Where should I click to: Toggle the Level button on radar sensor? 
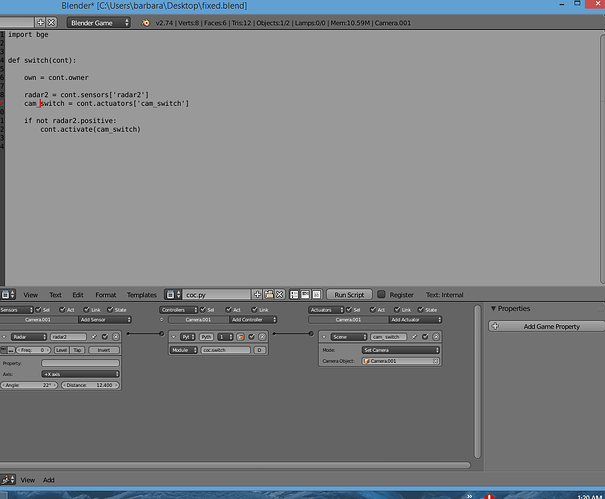(x=61, y=350)
